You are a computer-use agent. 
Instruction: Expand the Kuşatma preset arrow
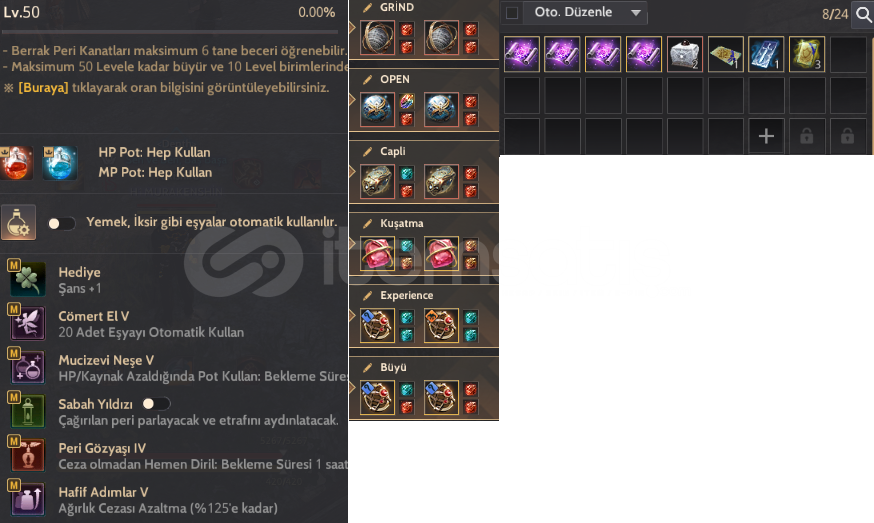click(352, 243)
